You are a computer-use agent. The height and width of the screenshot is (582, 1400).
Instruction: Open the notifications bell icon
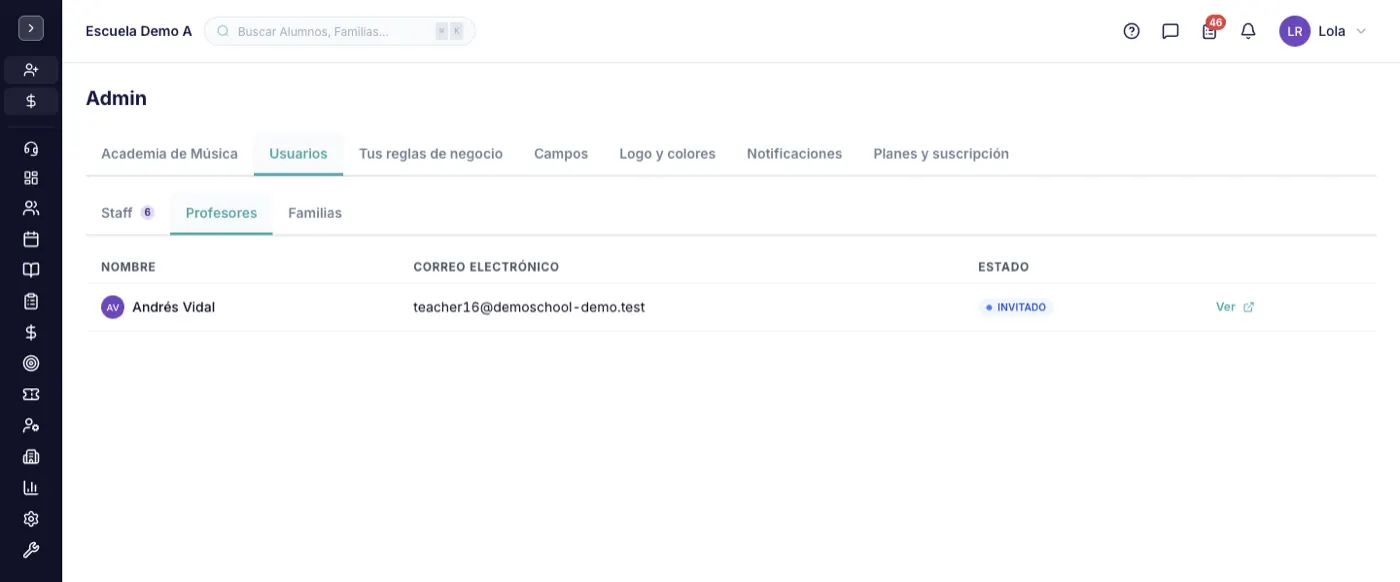1248,31
